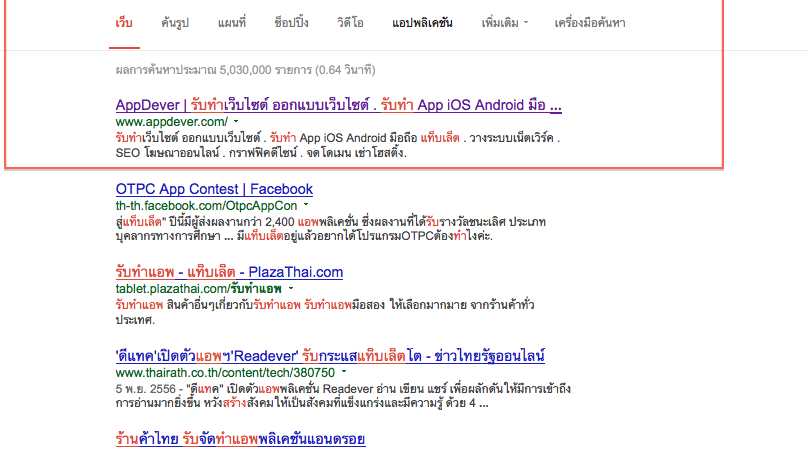Expand the เพิ่มเติม more dropdown
808x450 pixels.
coord(504,21)
